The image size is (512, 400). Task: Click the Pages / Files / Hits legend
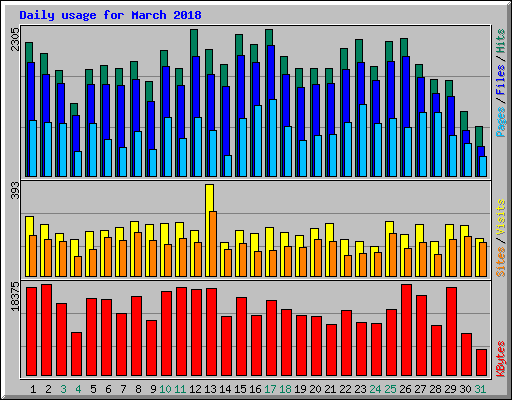(x=501, y=83)
